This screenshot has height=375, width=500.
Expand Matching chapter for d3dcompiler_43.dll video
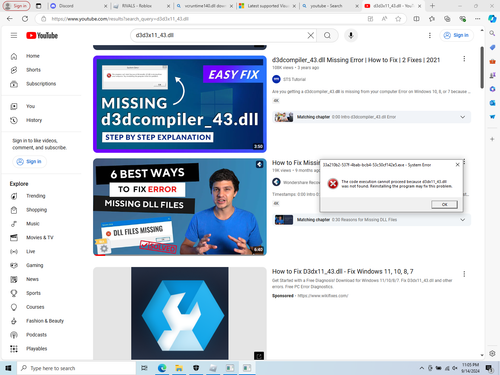(x=463, y=117)
